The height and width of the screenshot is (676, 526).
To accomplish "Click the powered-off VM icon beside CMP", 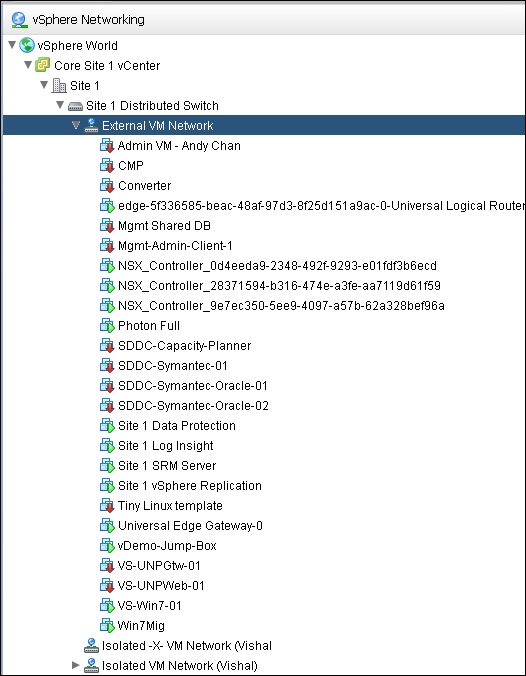I will 107,166.
